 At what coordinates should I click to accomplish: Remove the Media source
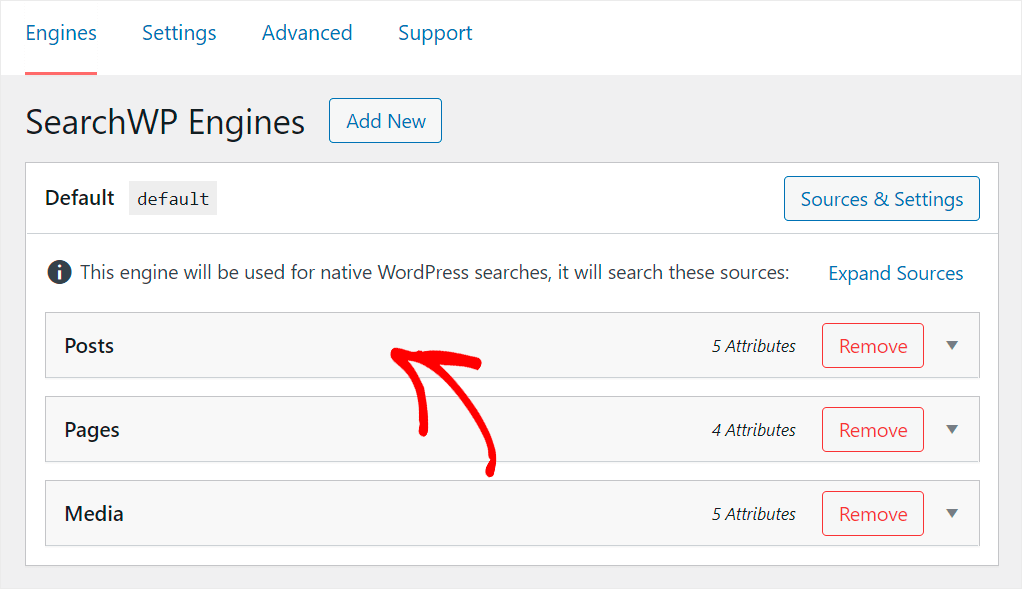[x=872, y=514]
